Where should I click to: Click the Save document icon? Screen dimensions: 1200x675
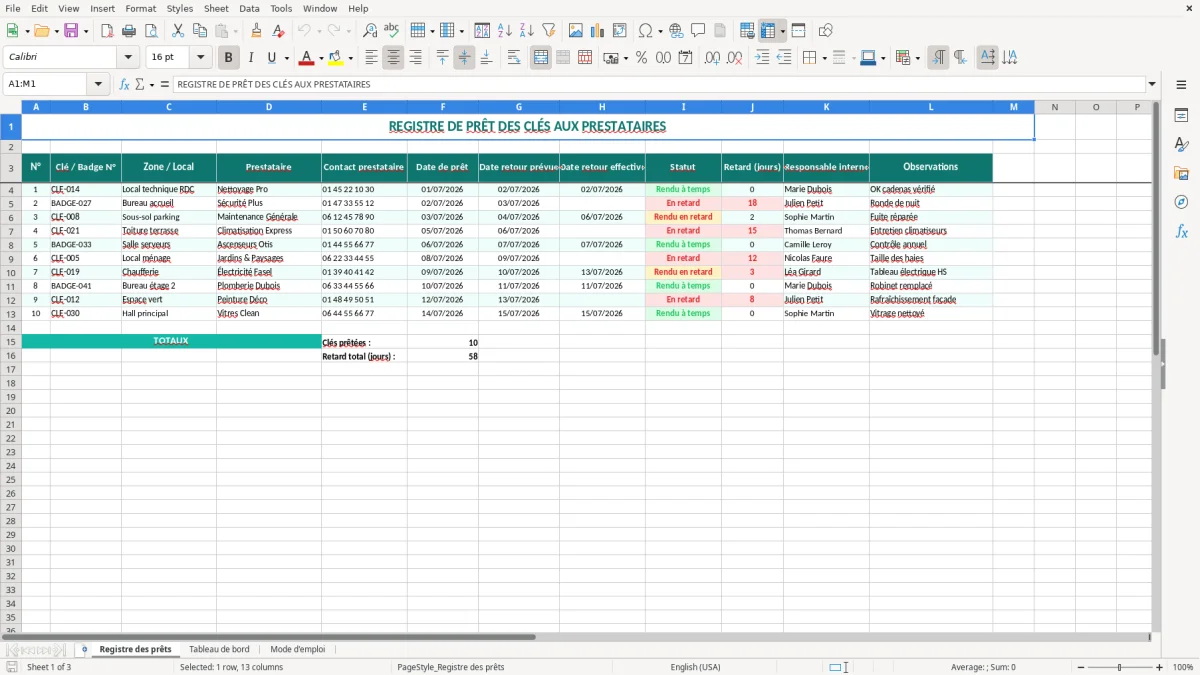[x=71, y=31]
